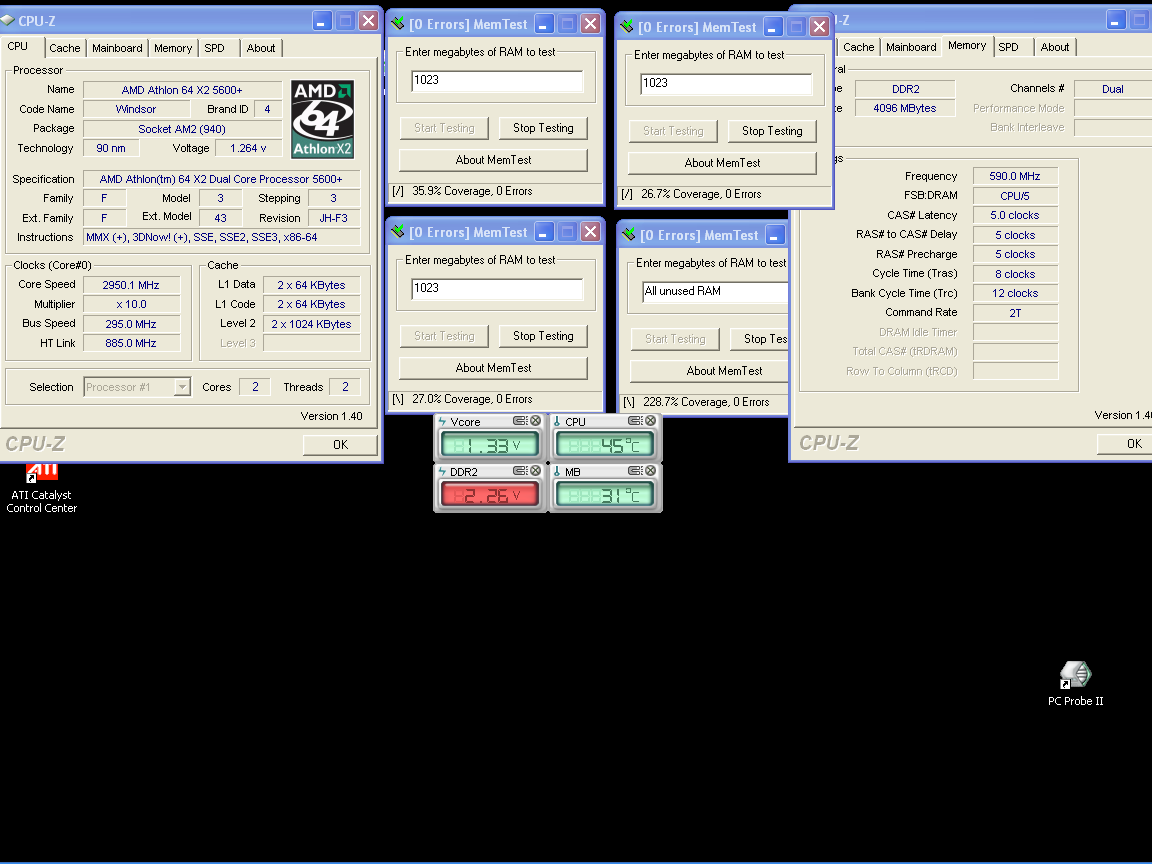Image resolution: width=1152 pixels, height=864 pixels.
Task: Click the magnet dock icon on CPU temperature widget
Action: click(635, 421)
